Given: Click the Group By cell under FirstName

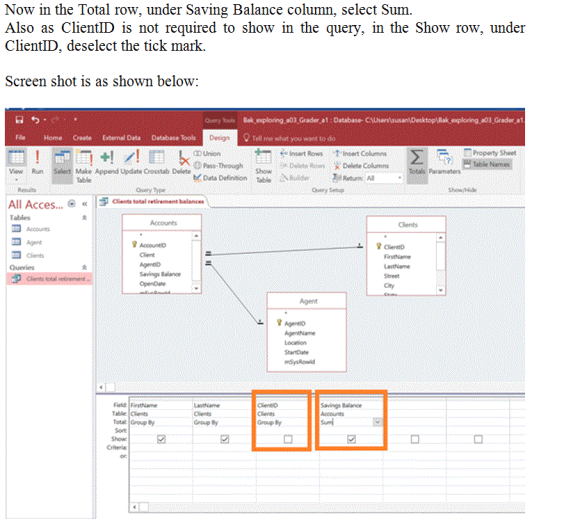Looking at the screenshot, I should (x=161, y=422).
